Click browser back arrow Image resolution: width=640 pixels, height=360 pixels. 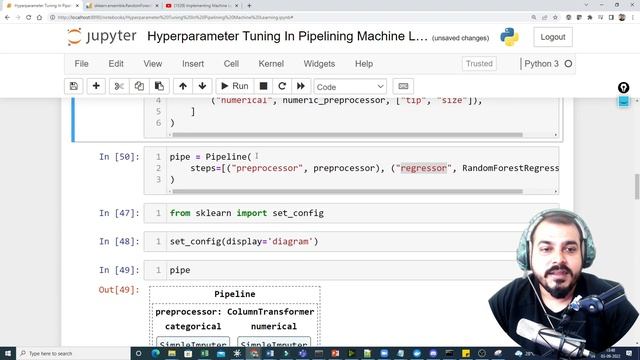pyautogui.click(x=7, y=18)
